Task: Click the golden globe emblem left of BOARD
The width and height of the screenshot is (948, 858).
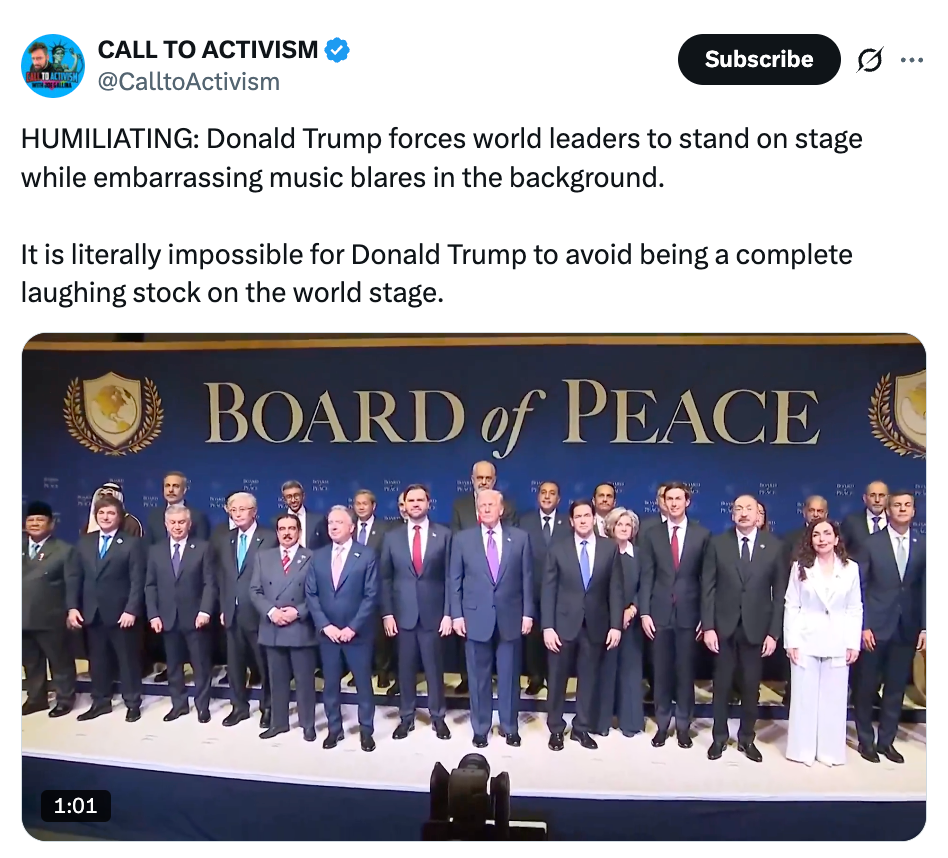Action: [x=113, y=412]
